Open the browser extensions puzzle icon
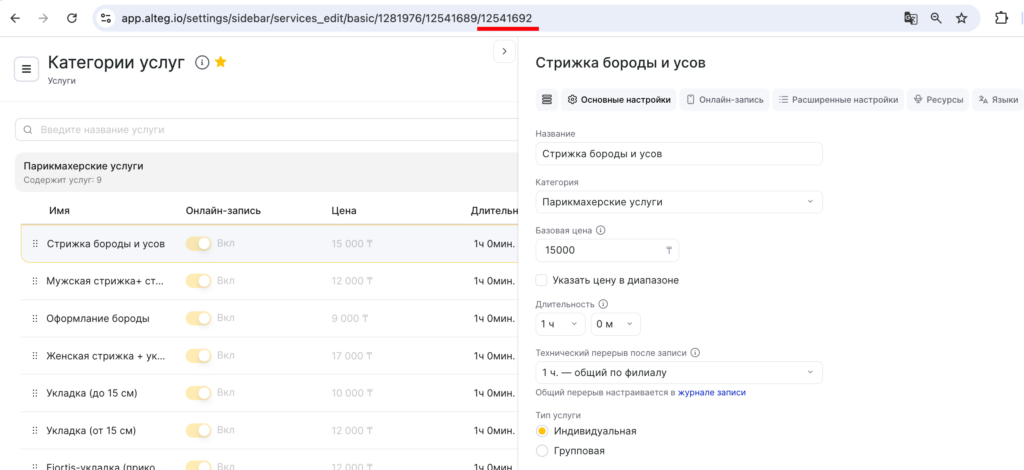Screen dimensions: 1024x470 click(x=1001, y=18)
